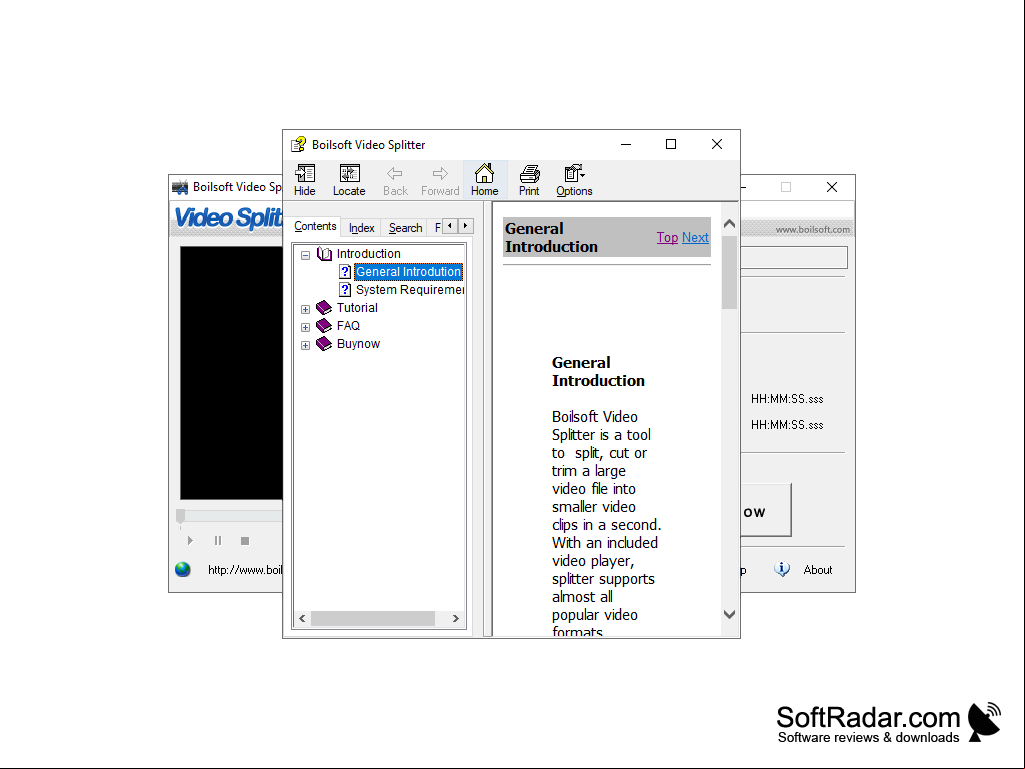Close the Boilsoft help window

[716, 145]
